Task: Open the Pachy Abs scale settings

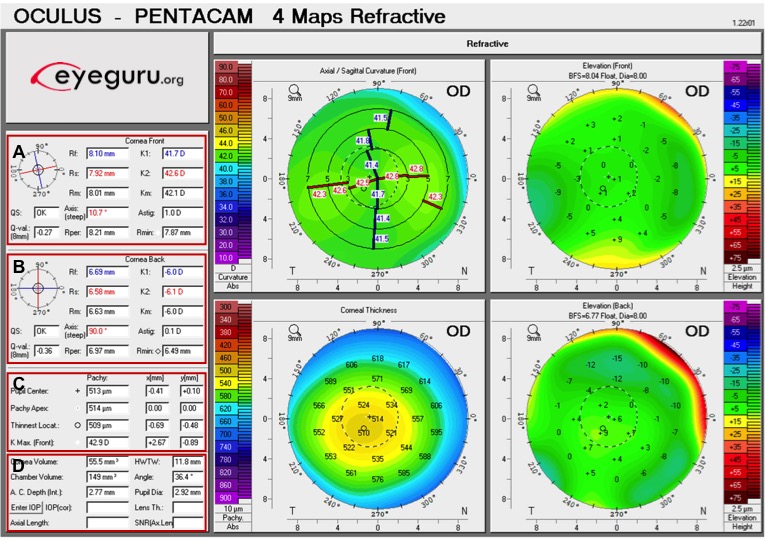Action: point(233,518)
